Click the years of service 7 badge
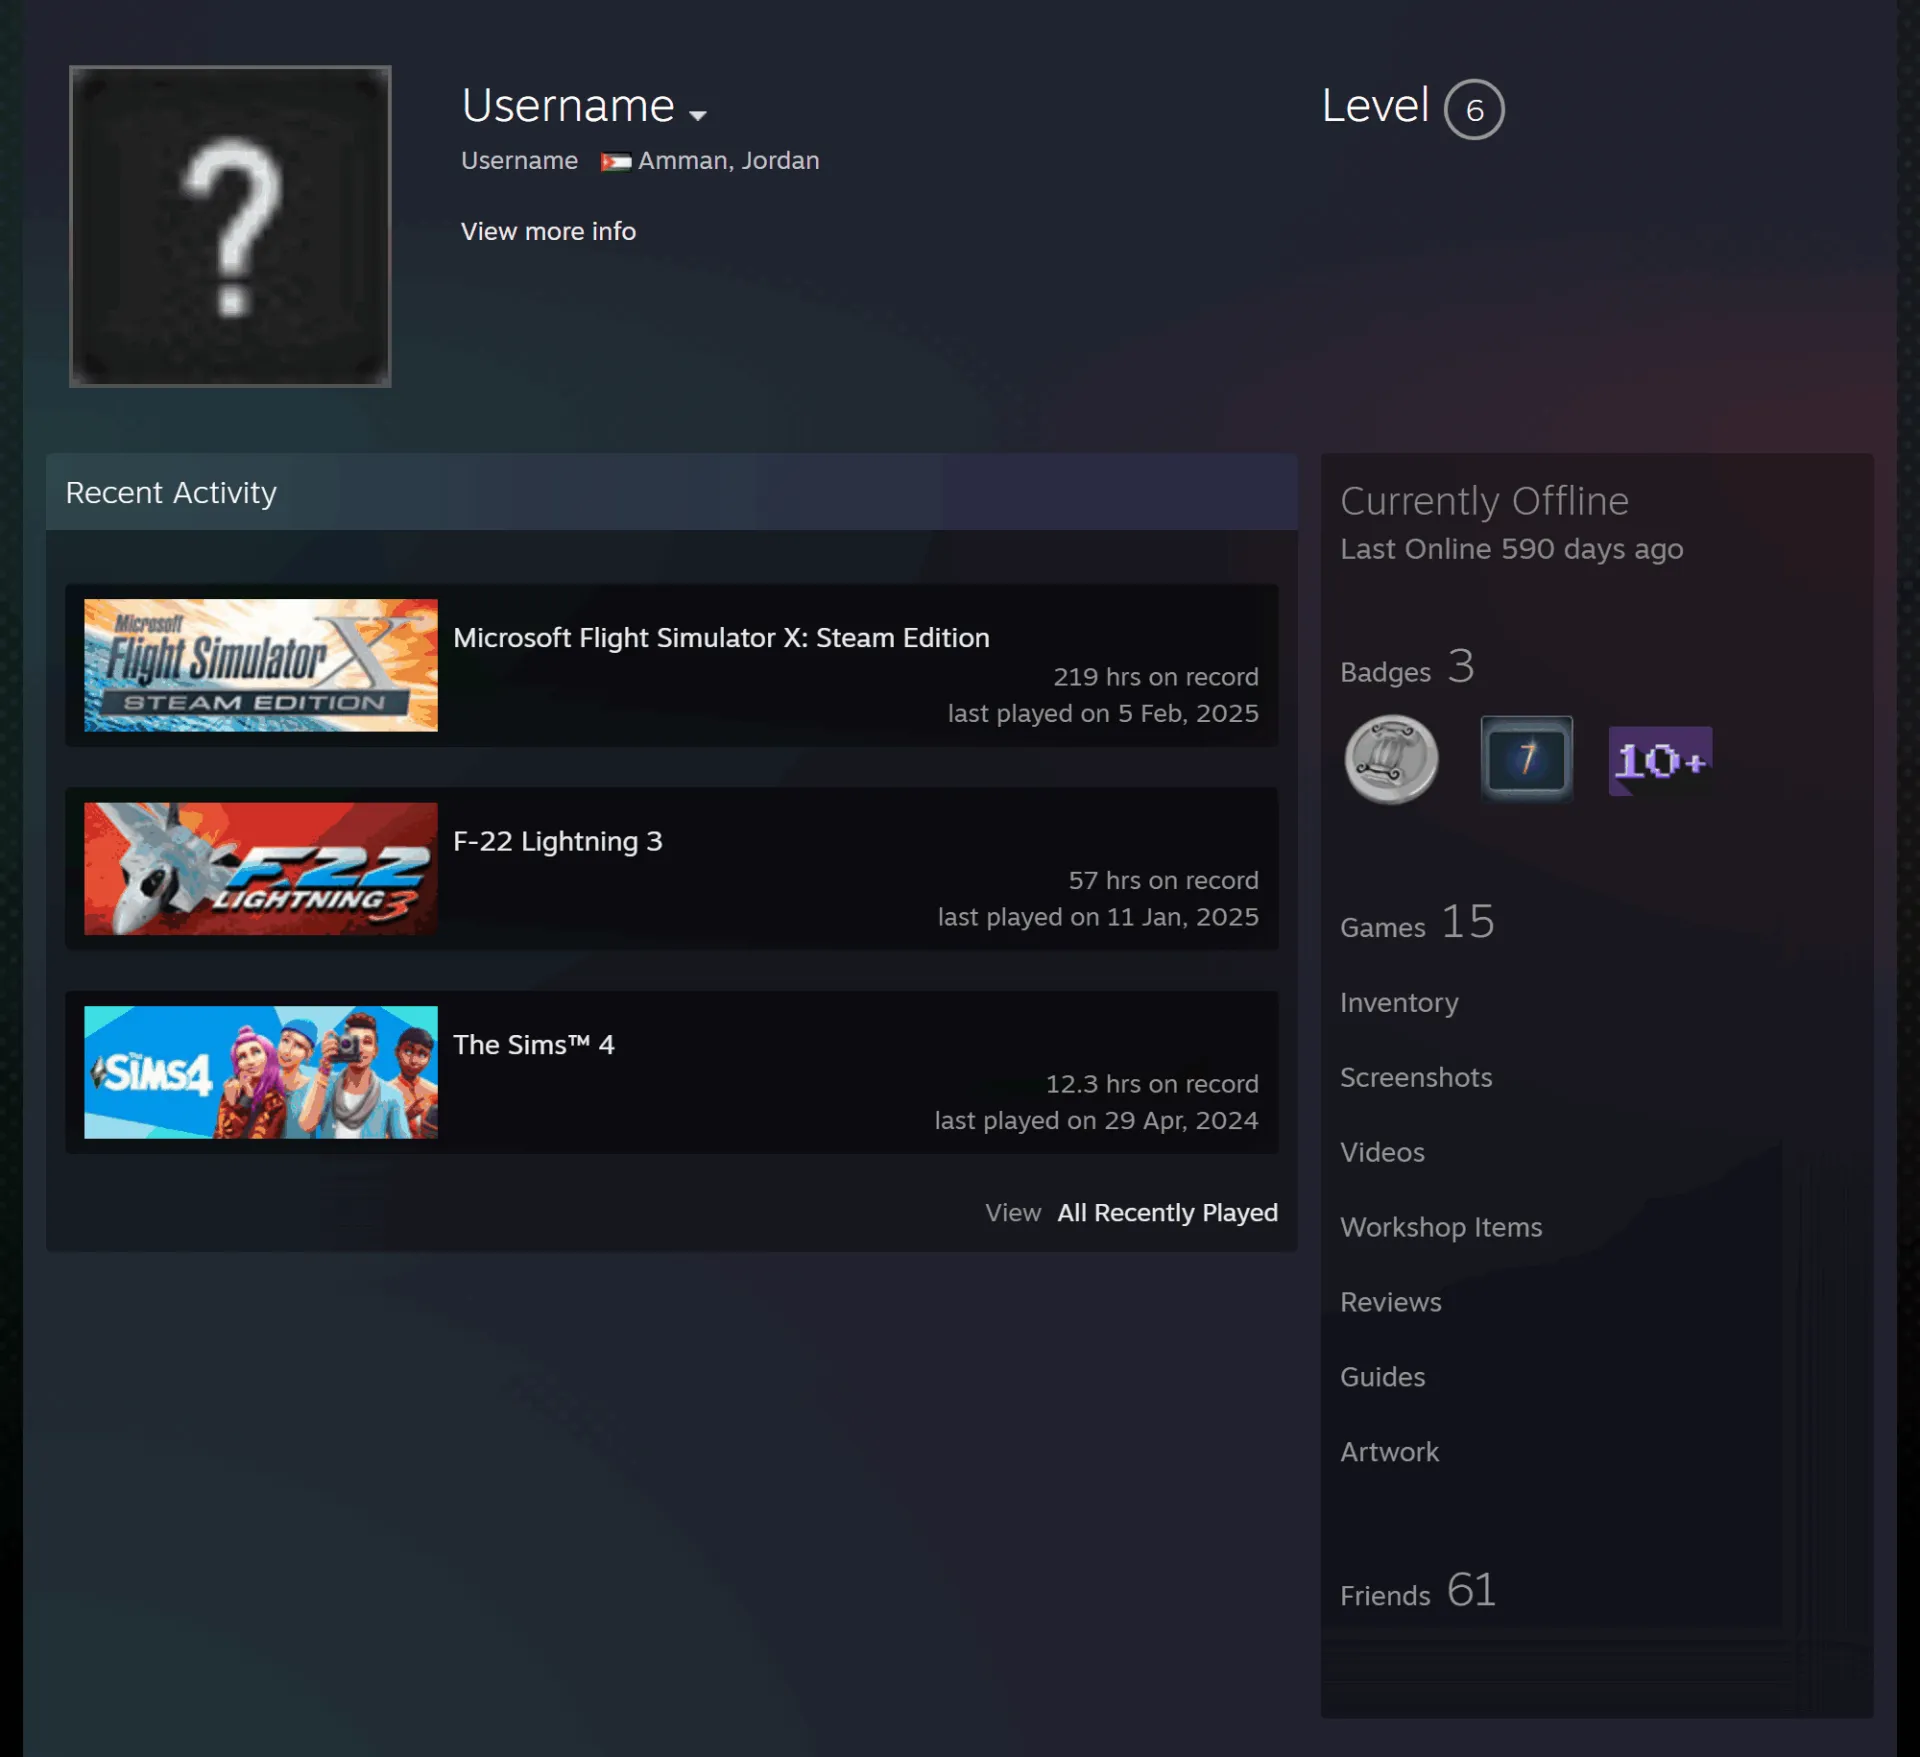The height and width of the screenshot is (1757, 1920). coord(1526,759)
